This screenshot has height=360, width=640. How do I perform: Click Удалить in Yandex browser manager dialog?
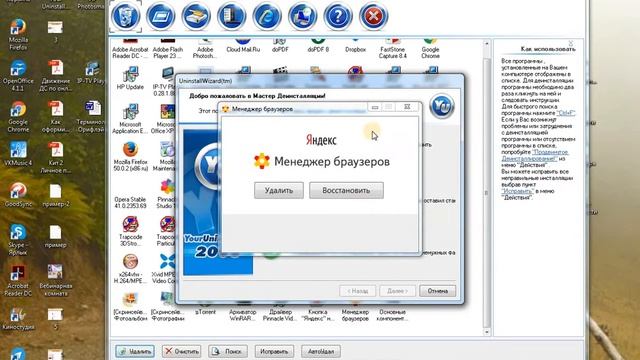(279, 191)
